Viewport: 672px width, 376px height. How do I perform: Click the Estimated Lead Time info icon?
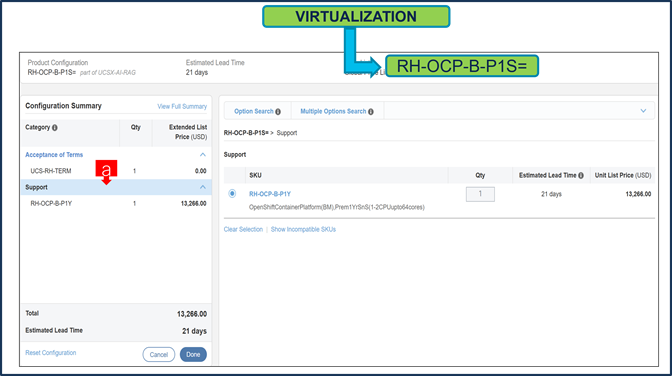(581, 175)
